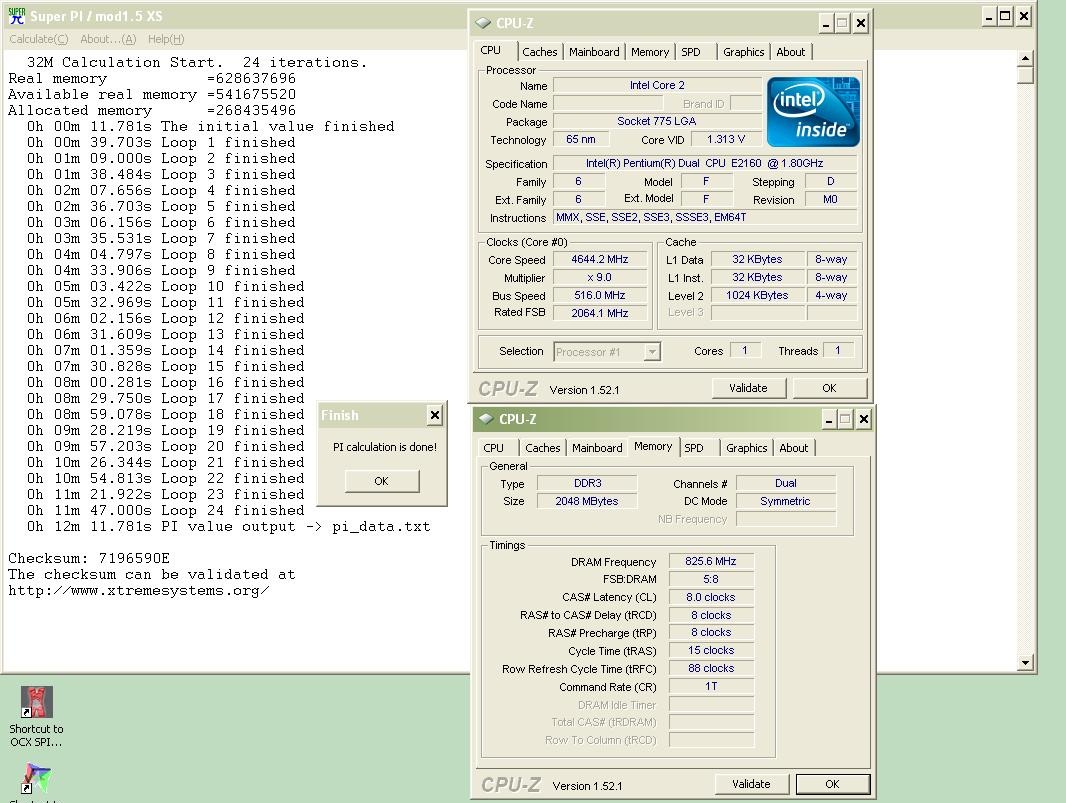Click the xtremesystems.org URL text
1066x803 pixels.
coord(139,590)
